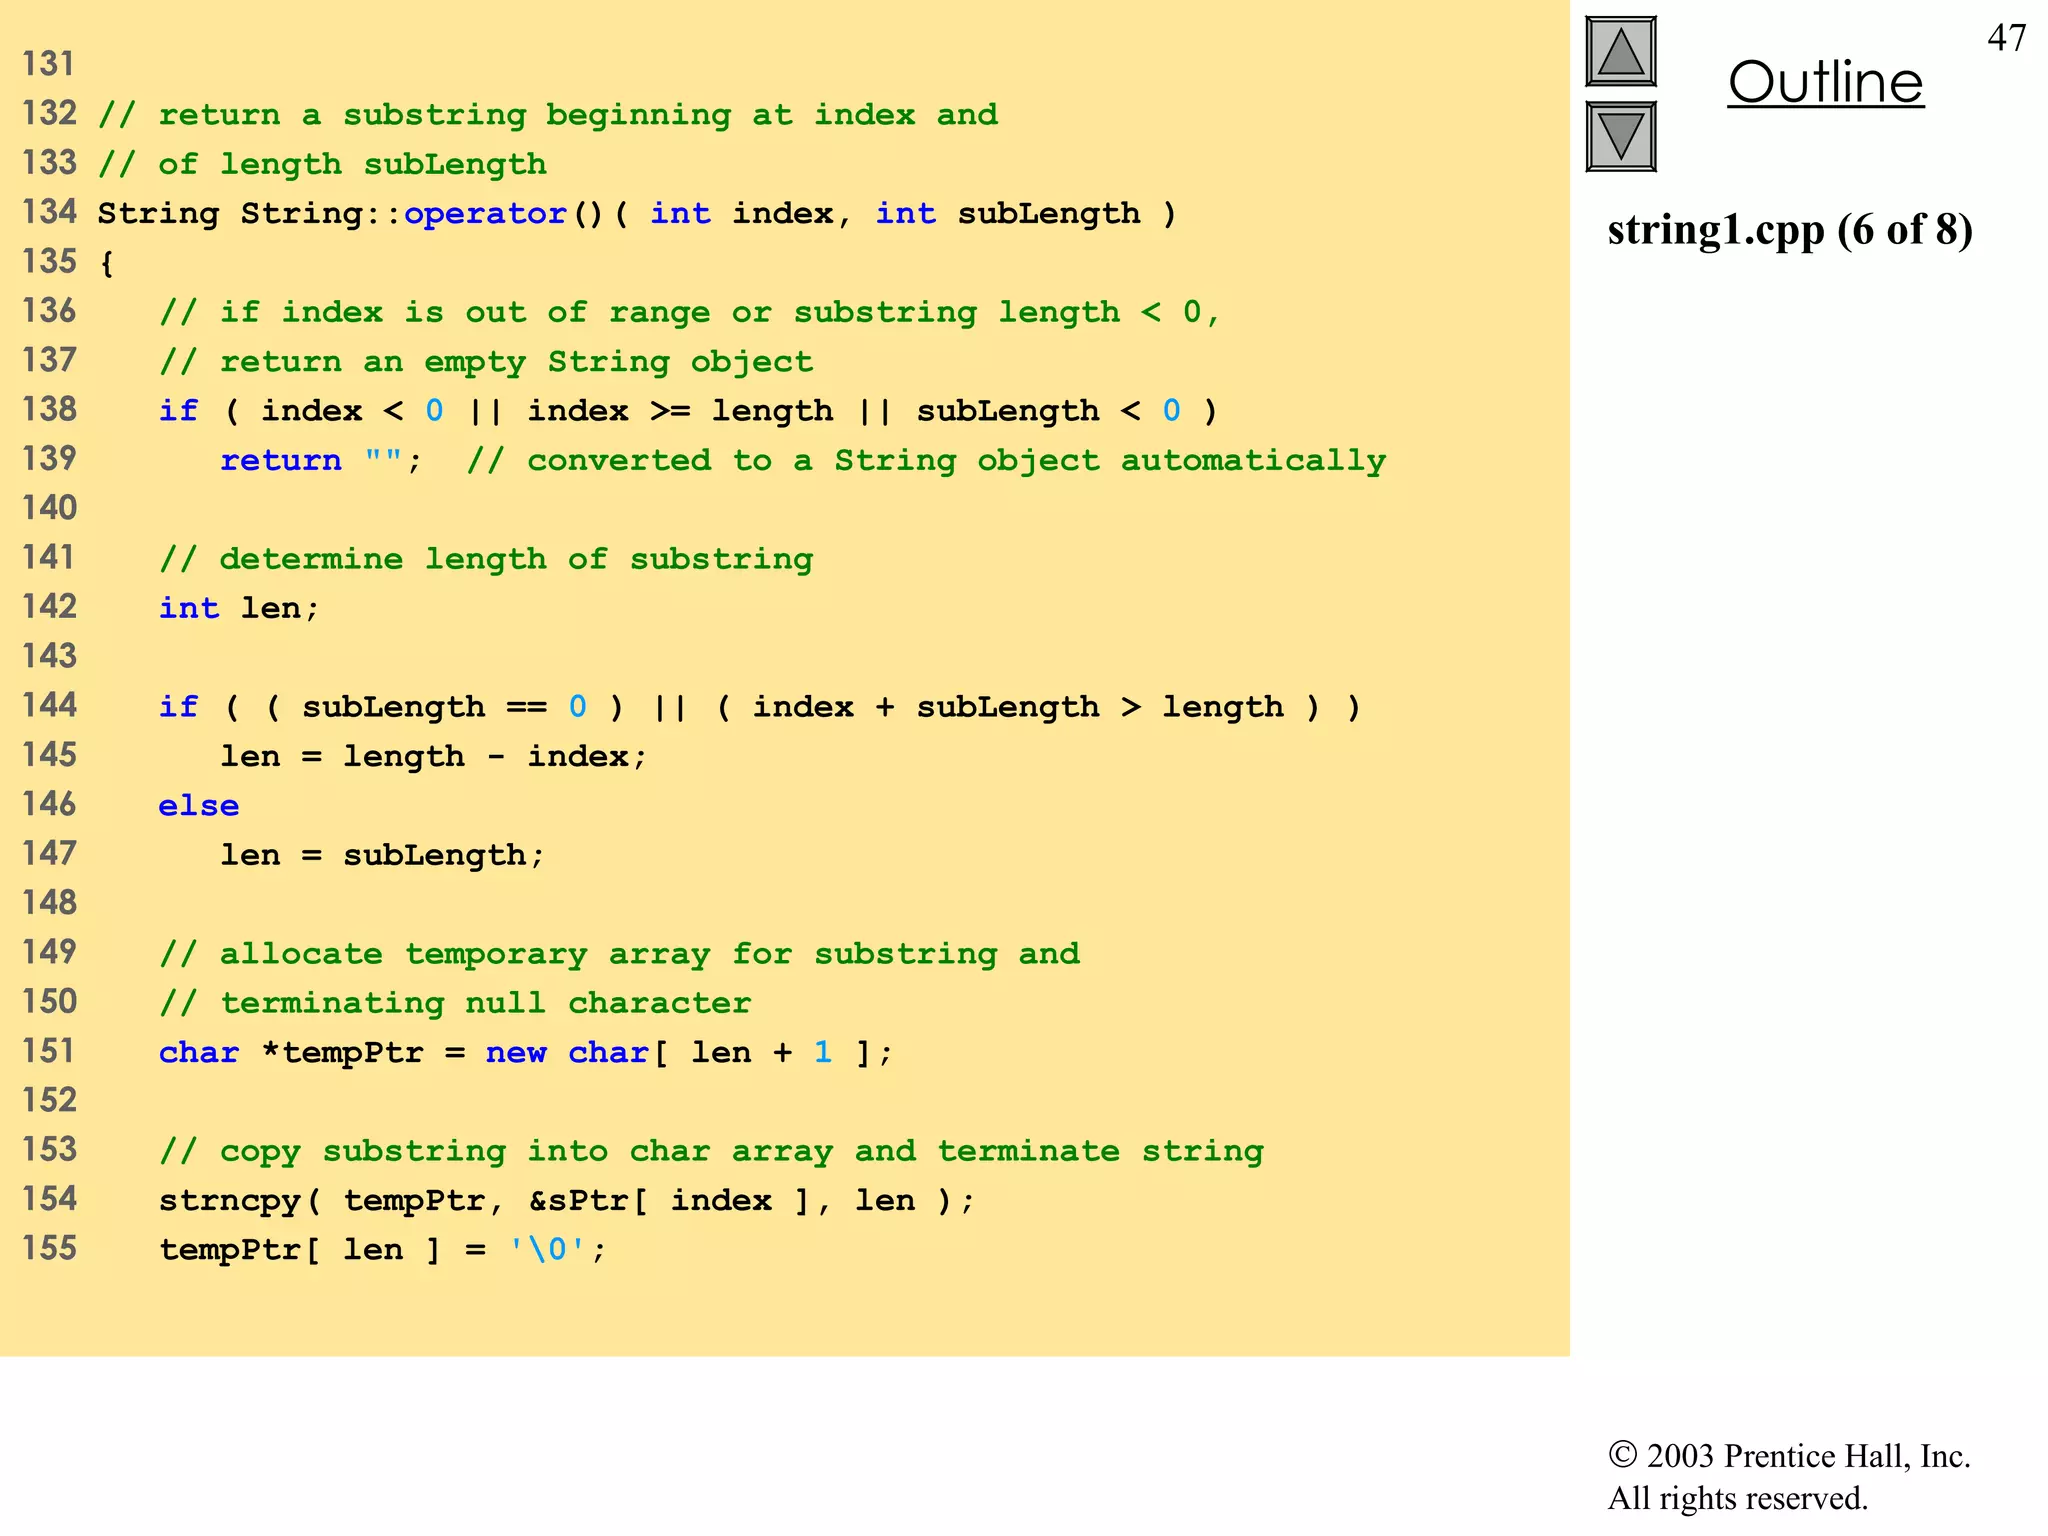Select the string1.cpp (6 of 8) label
The height and width of the screenshot is (1536, 2048).
[1790, 229]
